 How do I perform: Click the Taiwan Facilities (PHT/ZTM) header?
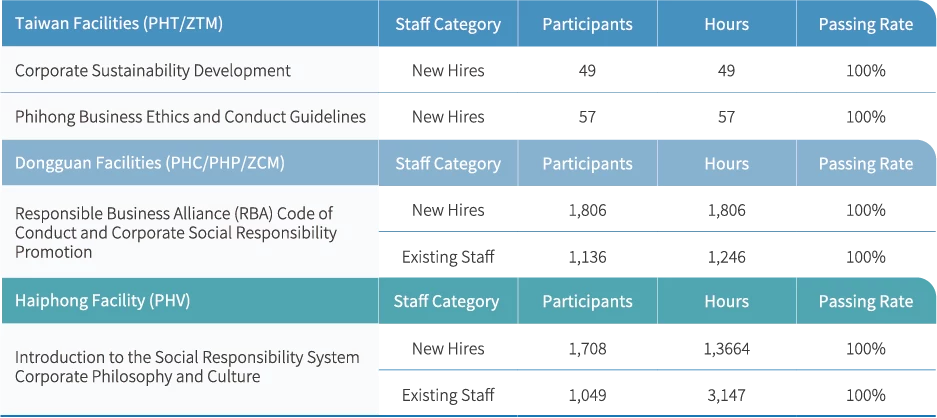[118, 24]
